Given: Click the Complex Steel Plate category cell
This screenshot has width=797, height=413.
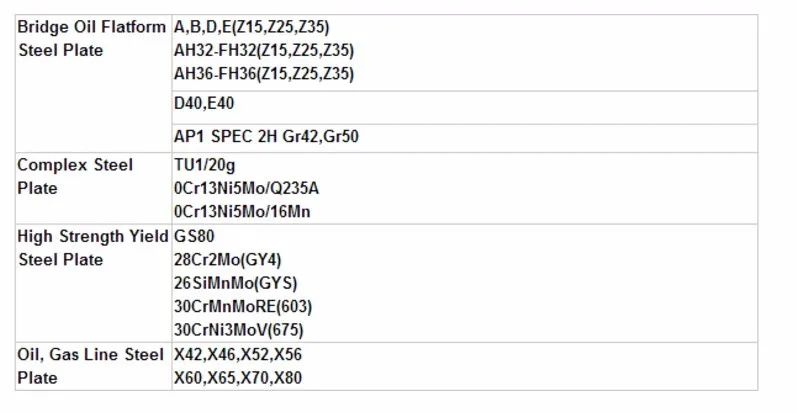Looking at the screenshot, I should coord(94,188).
